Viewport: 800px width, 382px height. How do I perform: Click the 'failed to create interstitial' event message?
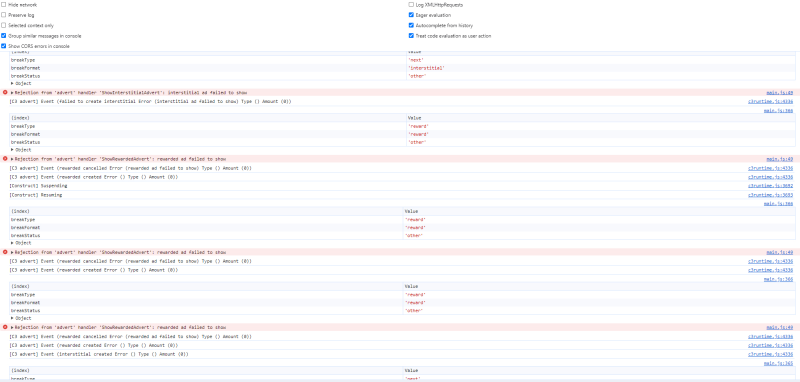click(x=151, y=101)
